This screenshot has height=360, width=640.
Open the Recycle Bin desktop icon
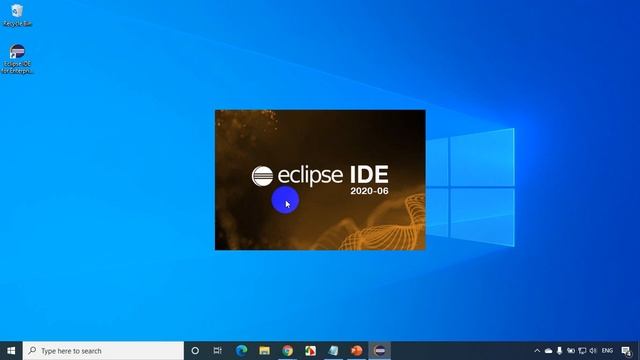[17, 15]
